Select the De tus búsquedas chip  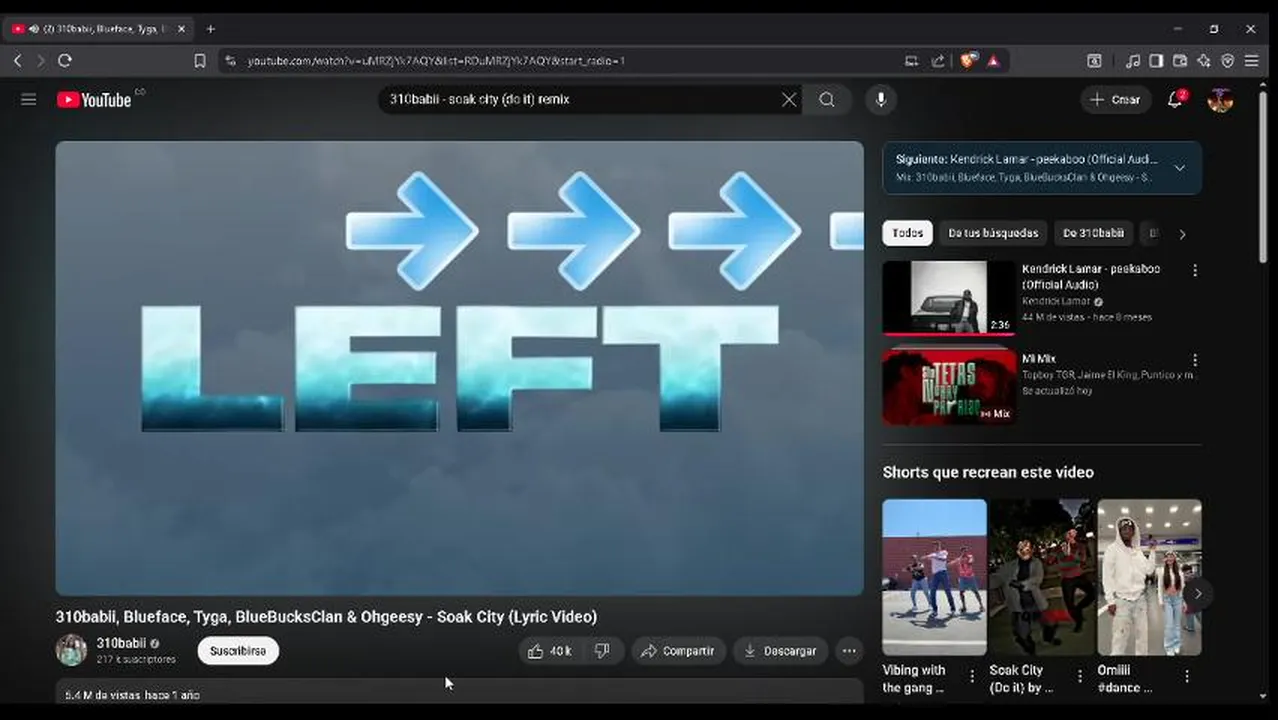click(x=993, y=233)
